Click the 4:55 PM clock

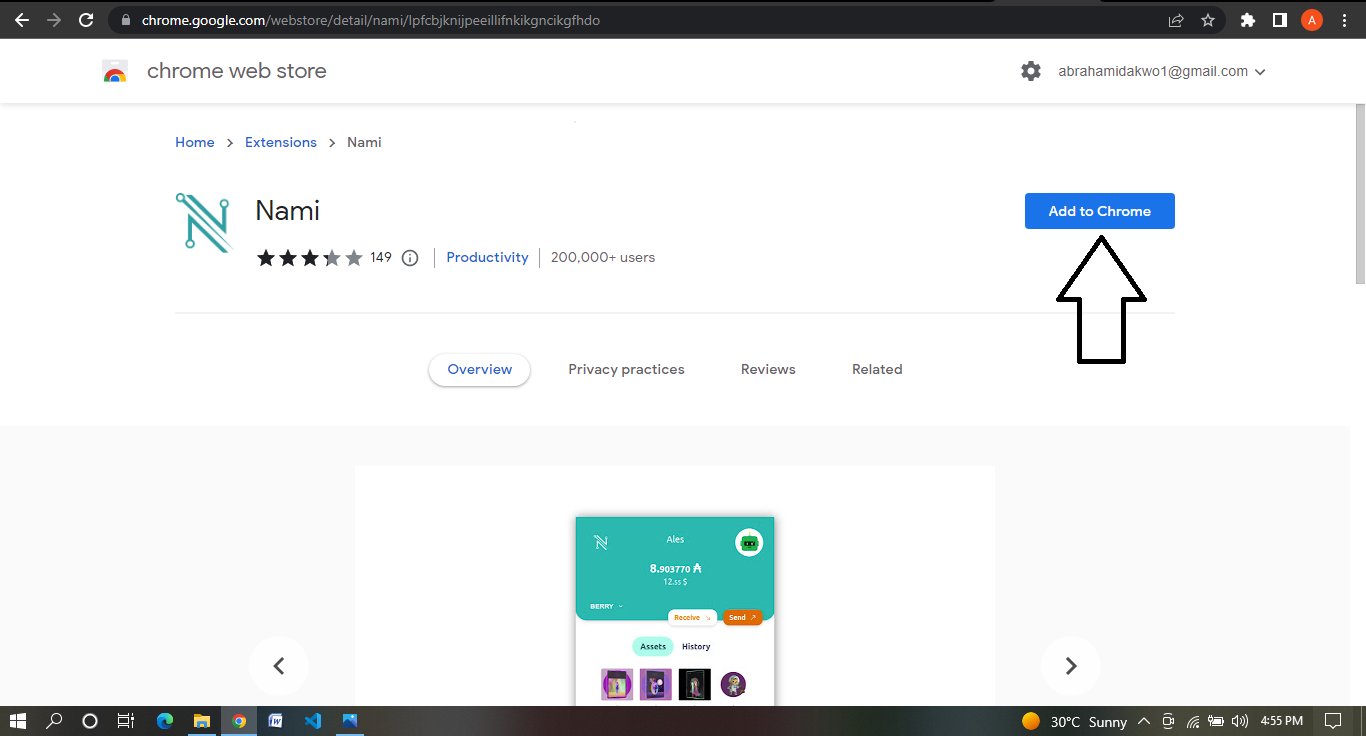pyautogui.click(x=1281, y=721)
